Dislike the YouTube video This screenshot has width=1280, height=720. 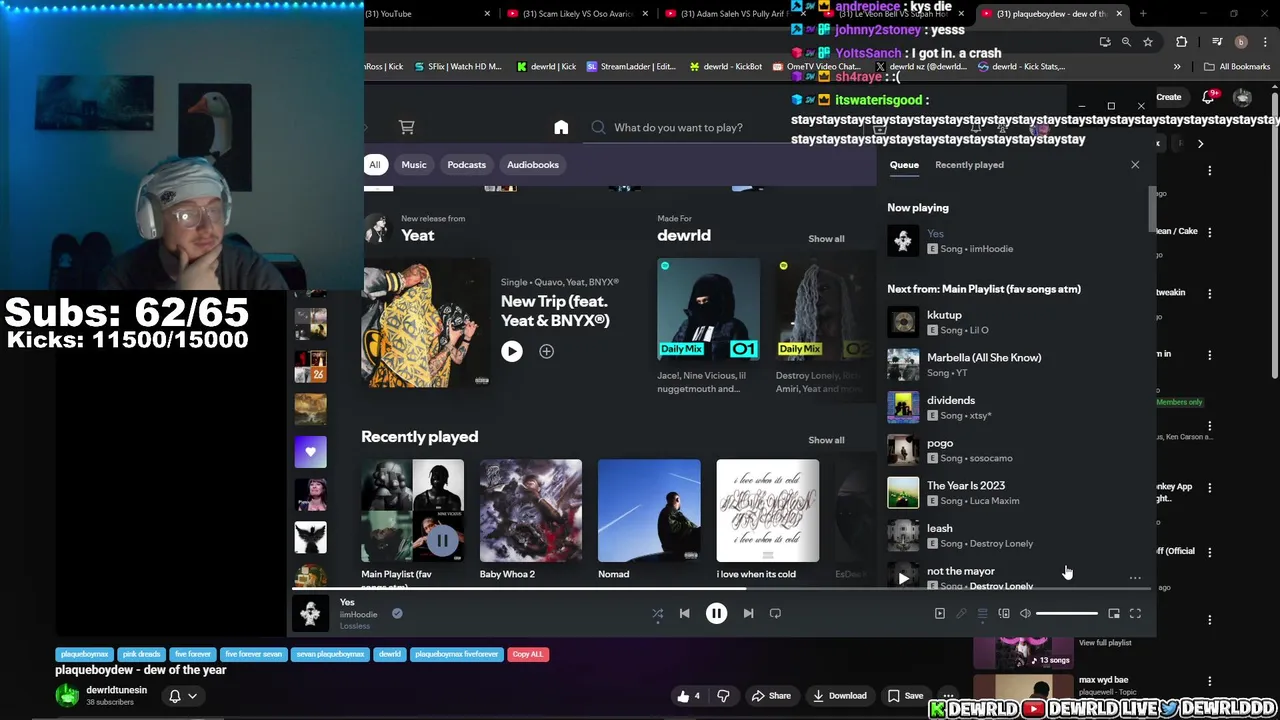[723, 696]
